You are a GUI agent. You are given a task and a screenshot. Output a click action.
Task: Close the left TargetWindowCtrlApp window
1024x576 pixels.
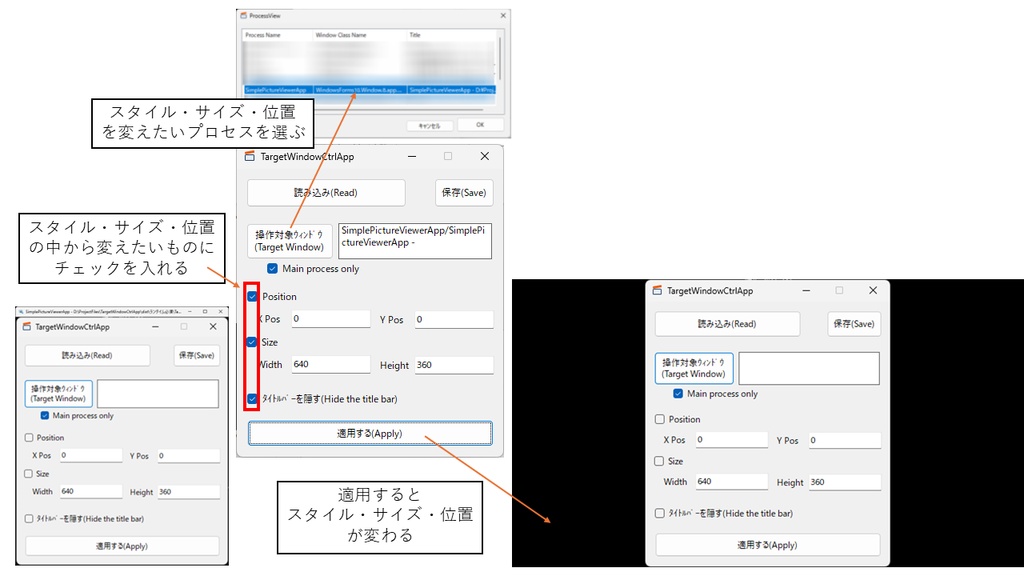pos(213,327)
